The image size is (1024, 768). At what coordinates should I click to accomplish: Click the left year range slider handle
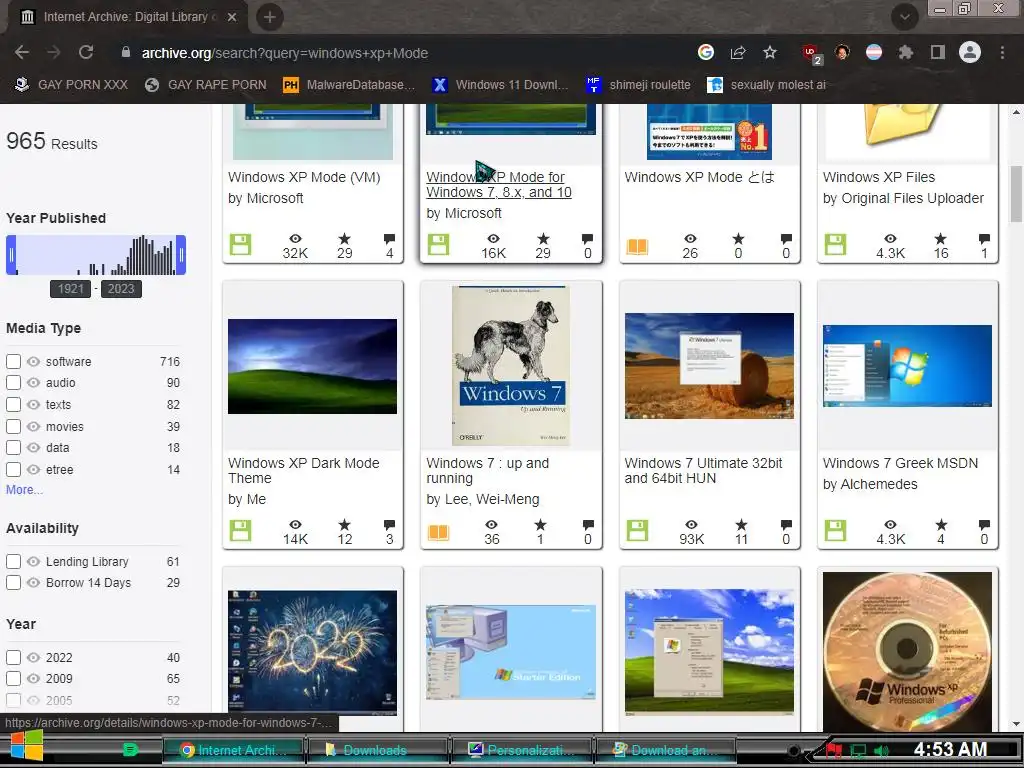[11, 255]
